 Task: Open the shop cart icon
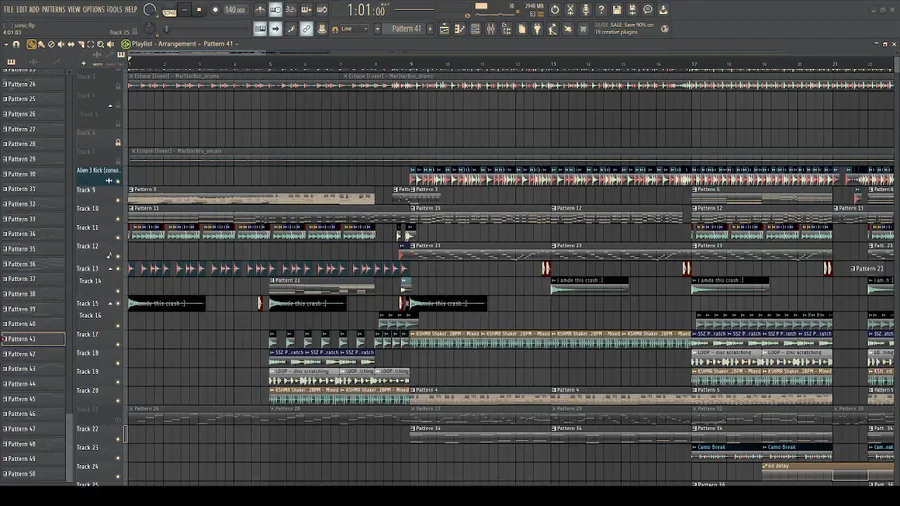[583, 29]
